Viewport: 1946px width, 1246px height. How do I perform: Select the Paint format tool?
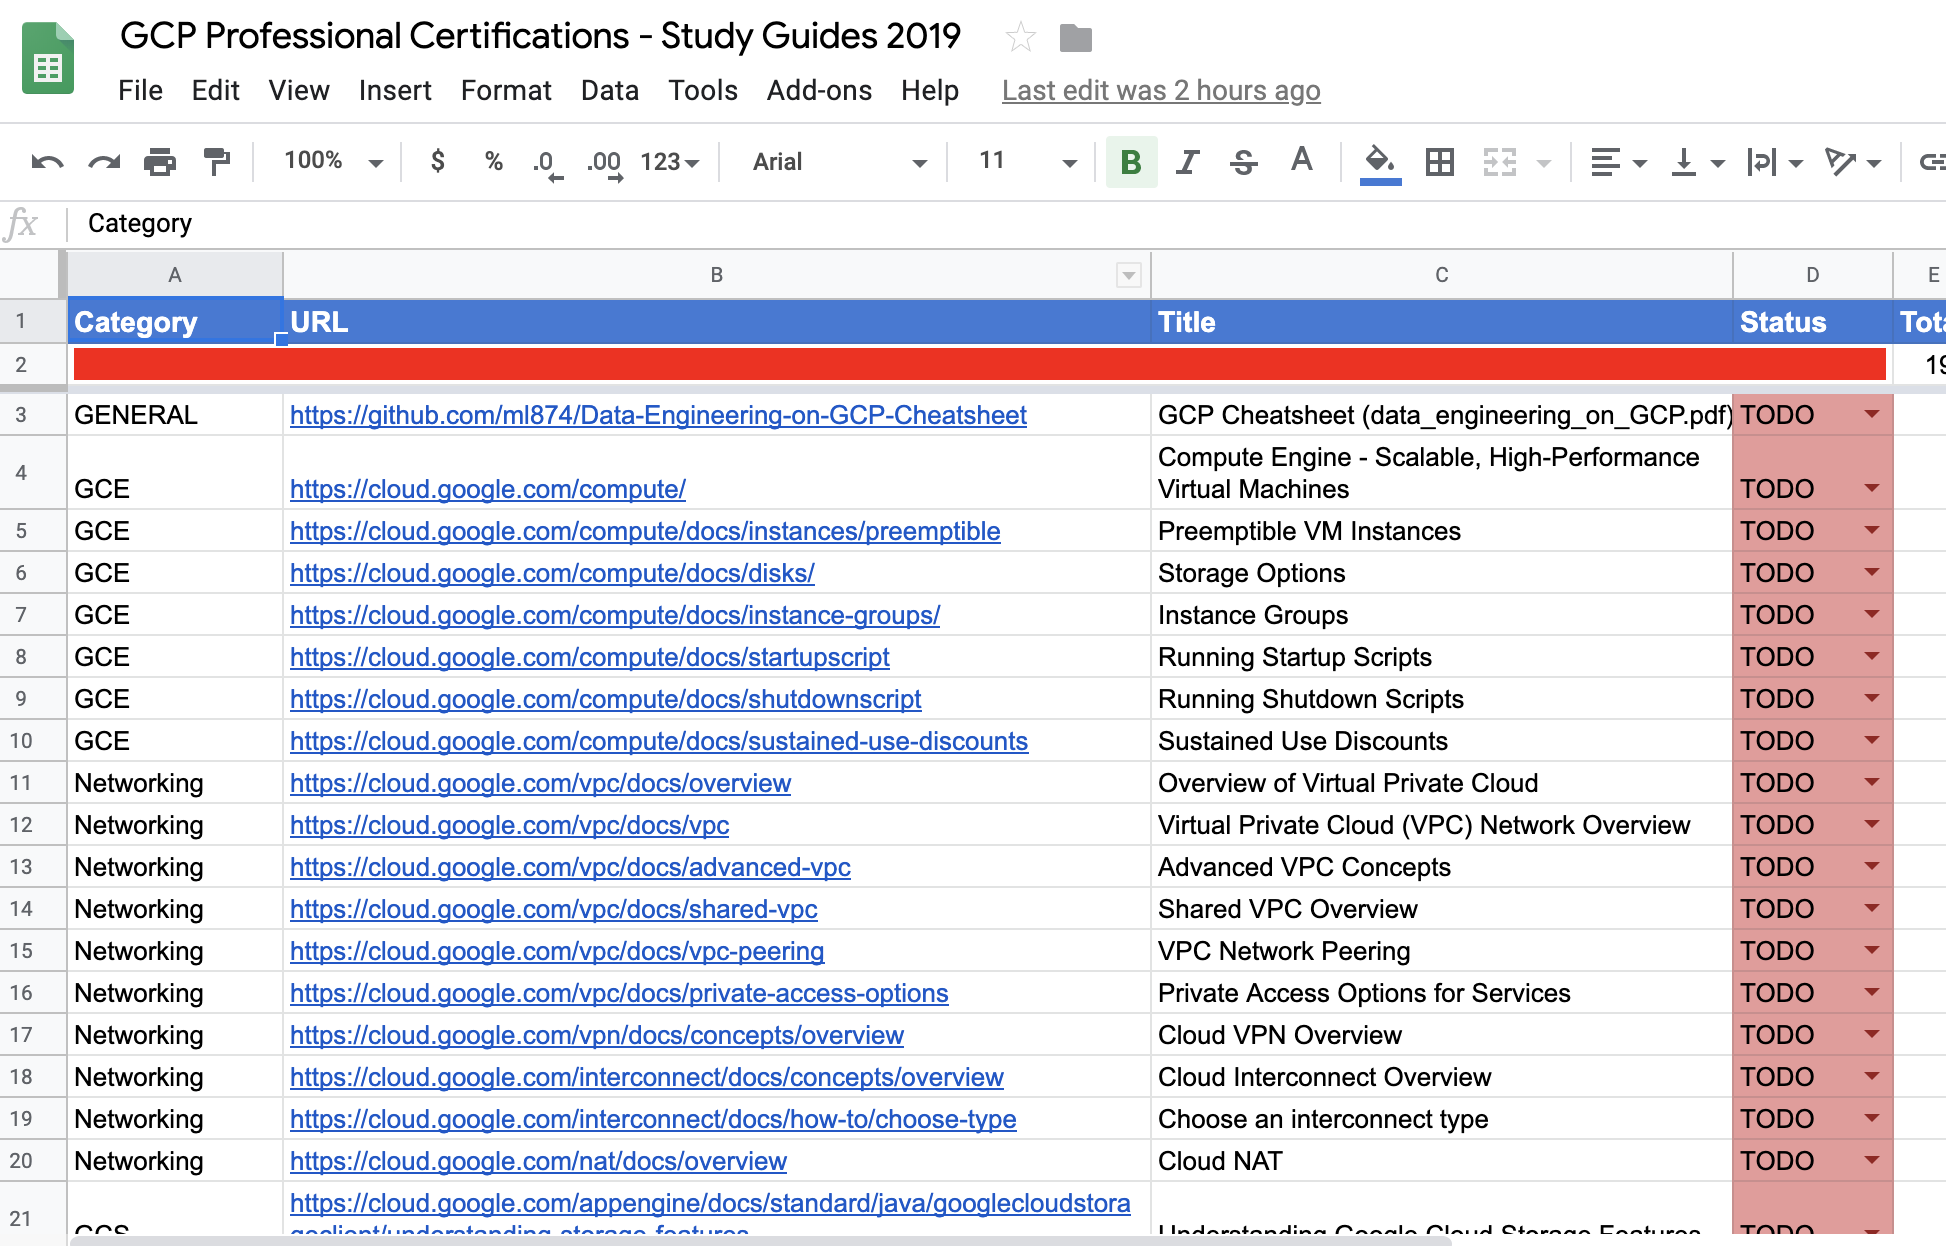point(216,161)
